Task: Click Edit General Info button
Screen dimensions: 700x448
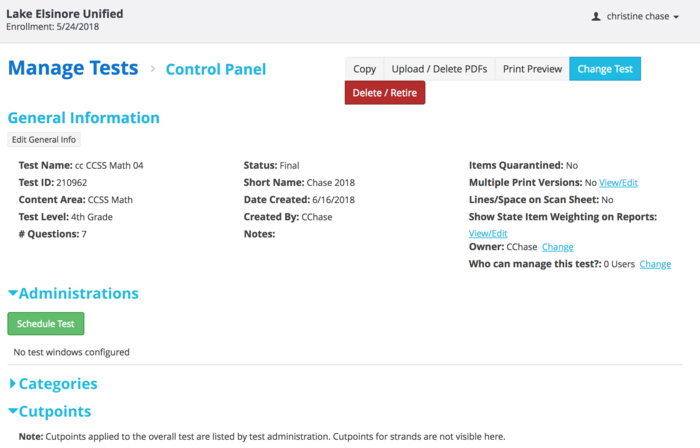Action: click(44, 140)
